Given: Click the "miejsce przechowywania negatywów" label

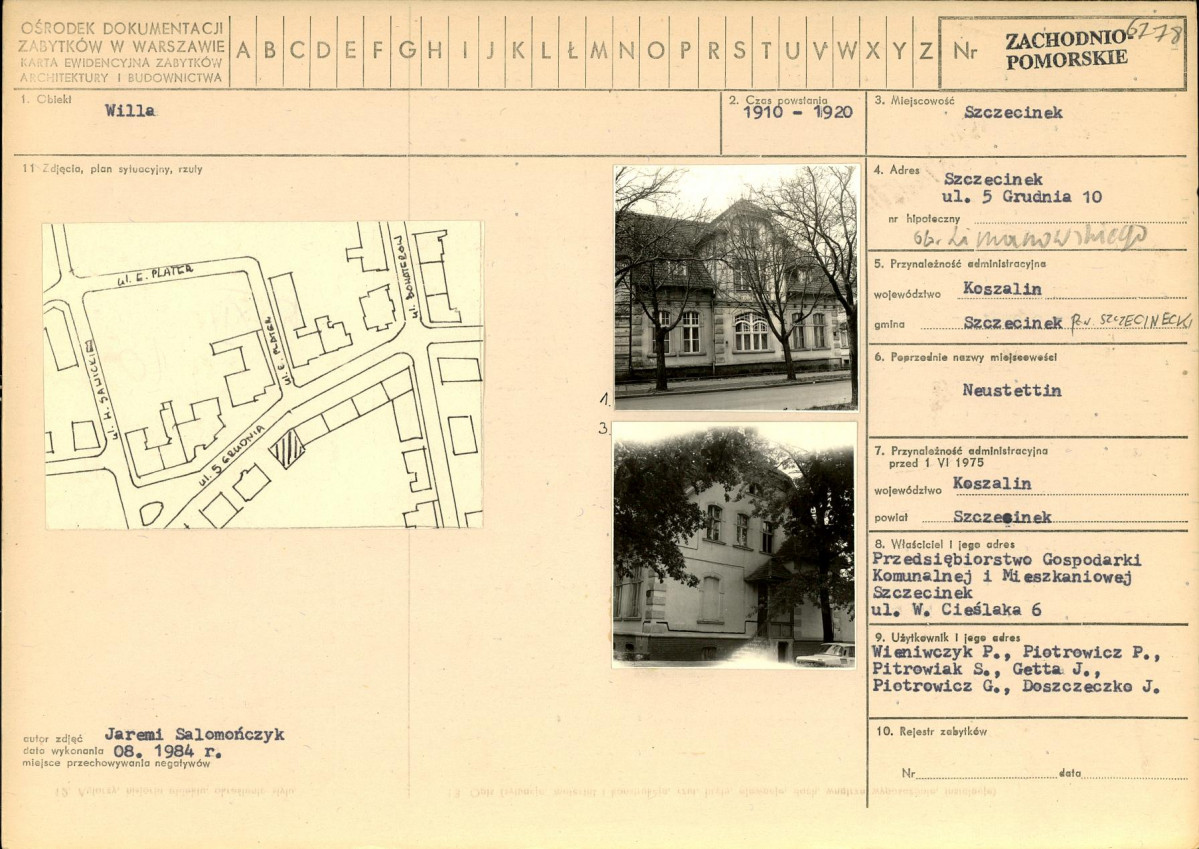Looking at the screenshot, I should [116, 763].
